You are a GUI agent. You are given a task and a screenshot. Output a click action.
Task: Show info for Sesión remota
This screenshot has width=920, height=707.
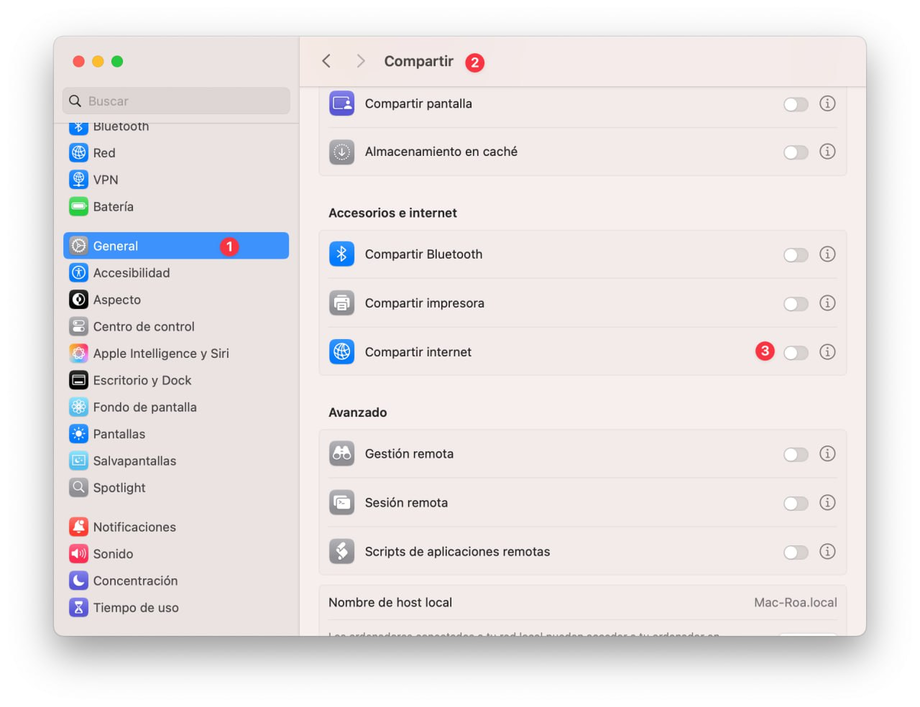[x=827, y=503]
